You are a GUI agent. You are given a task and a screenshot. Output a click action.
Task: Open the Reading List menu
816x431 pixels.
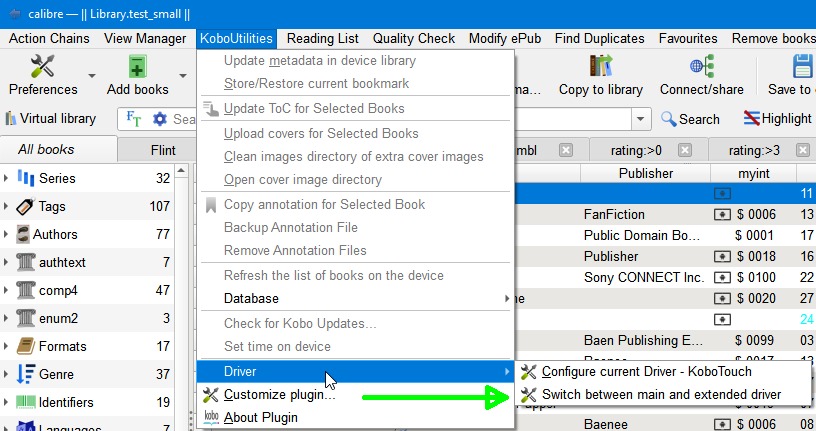(322, 39)
